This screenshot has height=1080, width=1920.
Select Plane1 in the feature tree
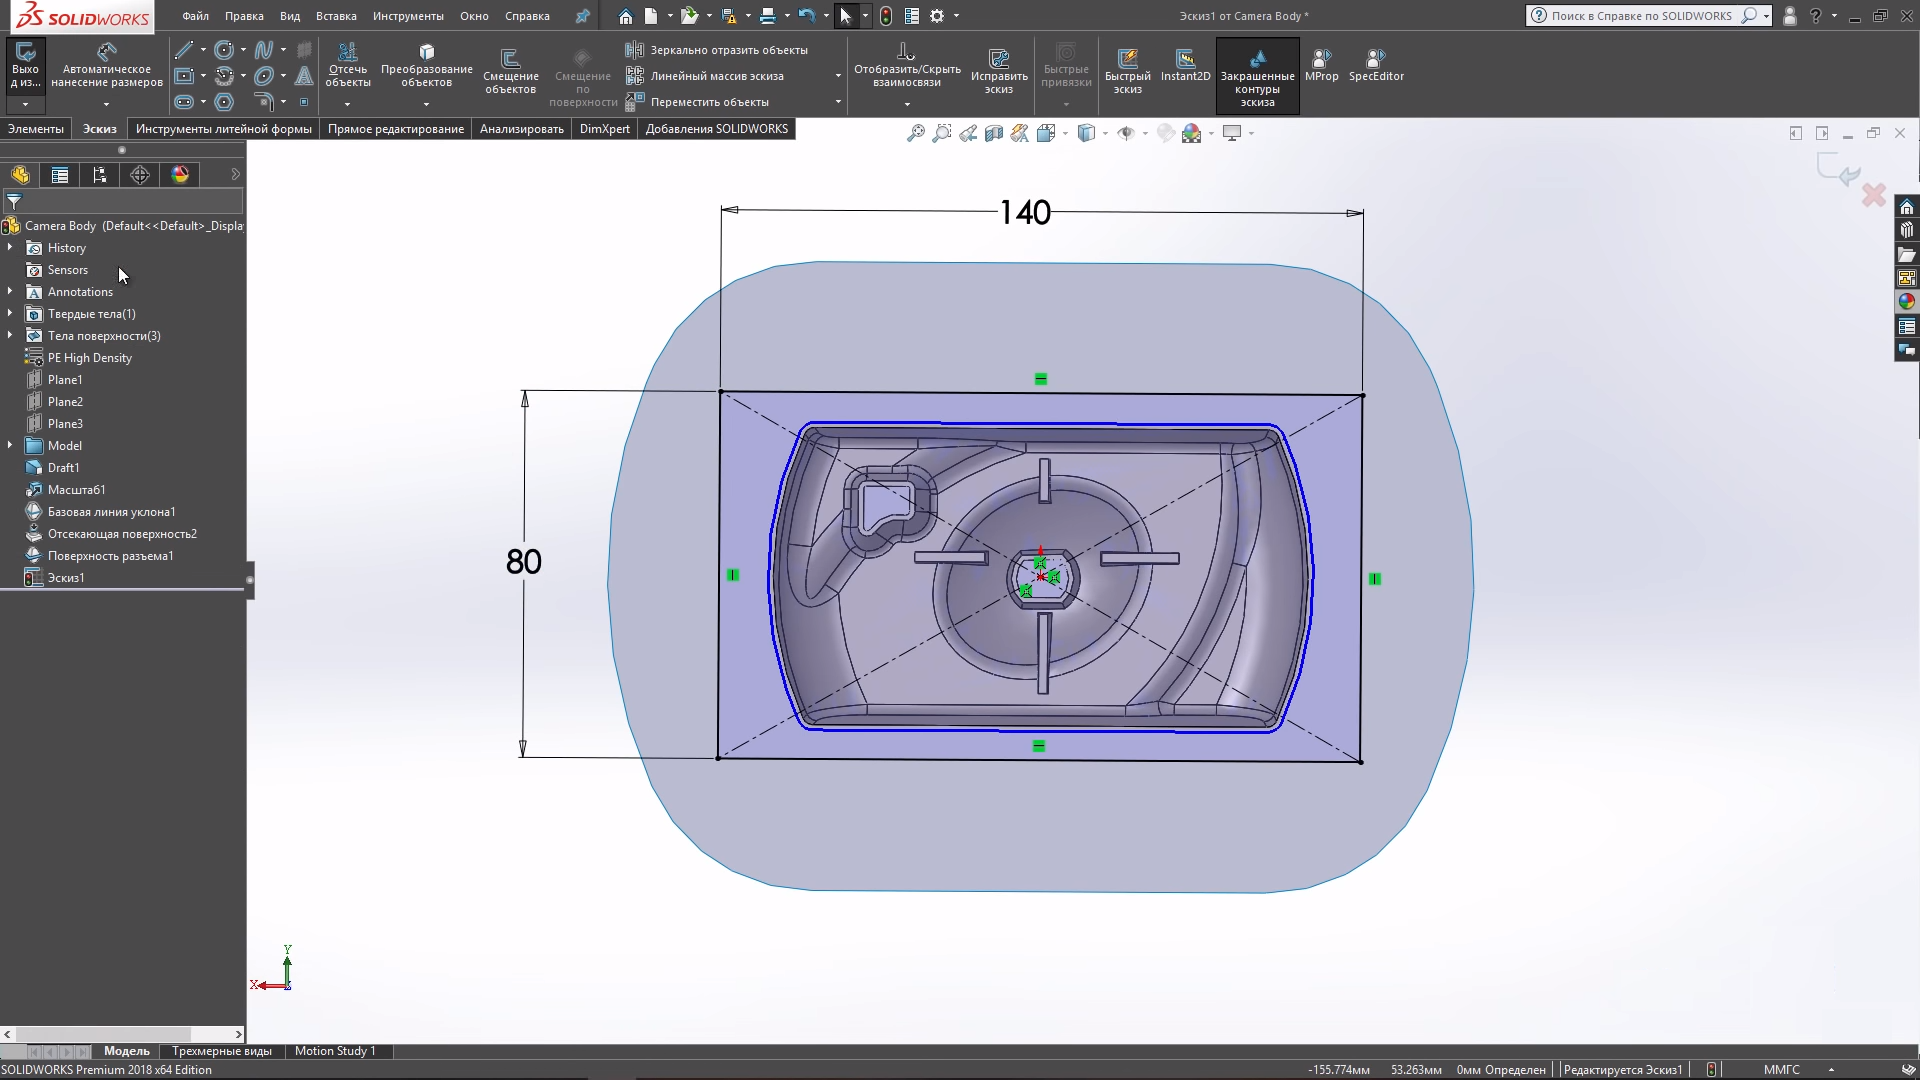65,378
